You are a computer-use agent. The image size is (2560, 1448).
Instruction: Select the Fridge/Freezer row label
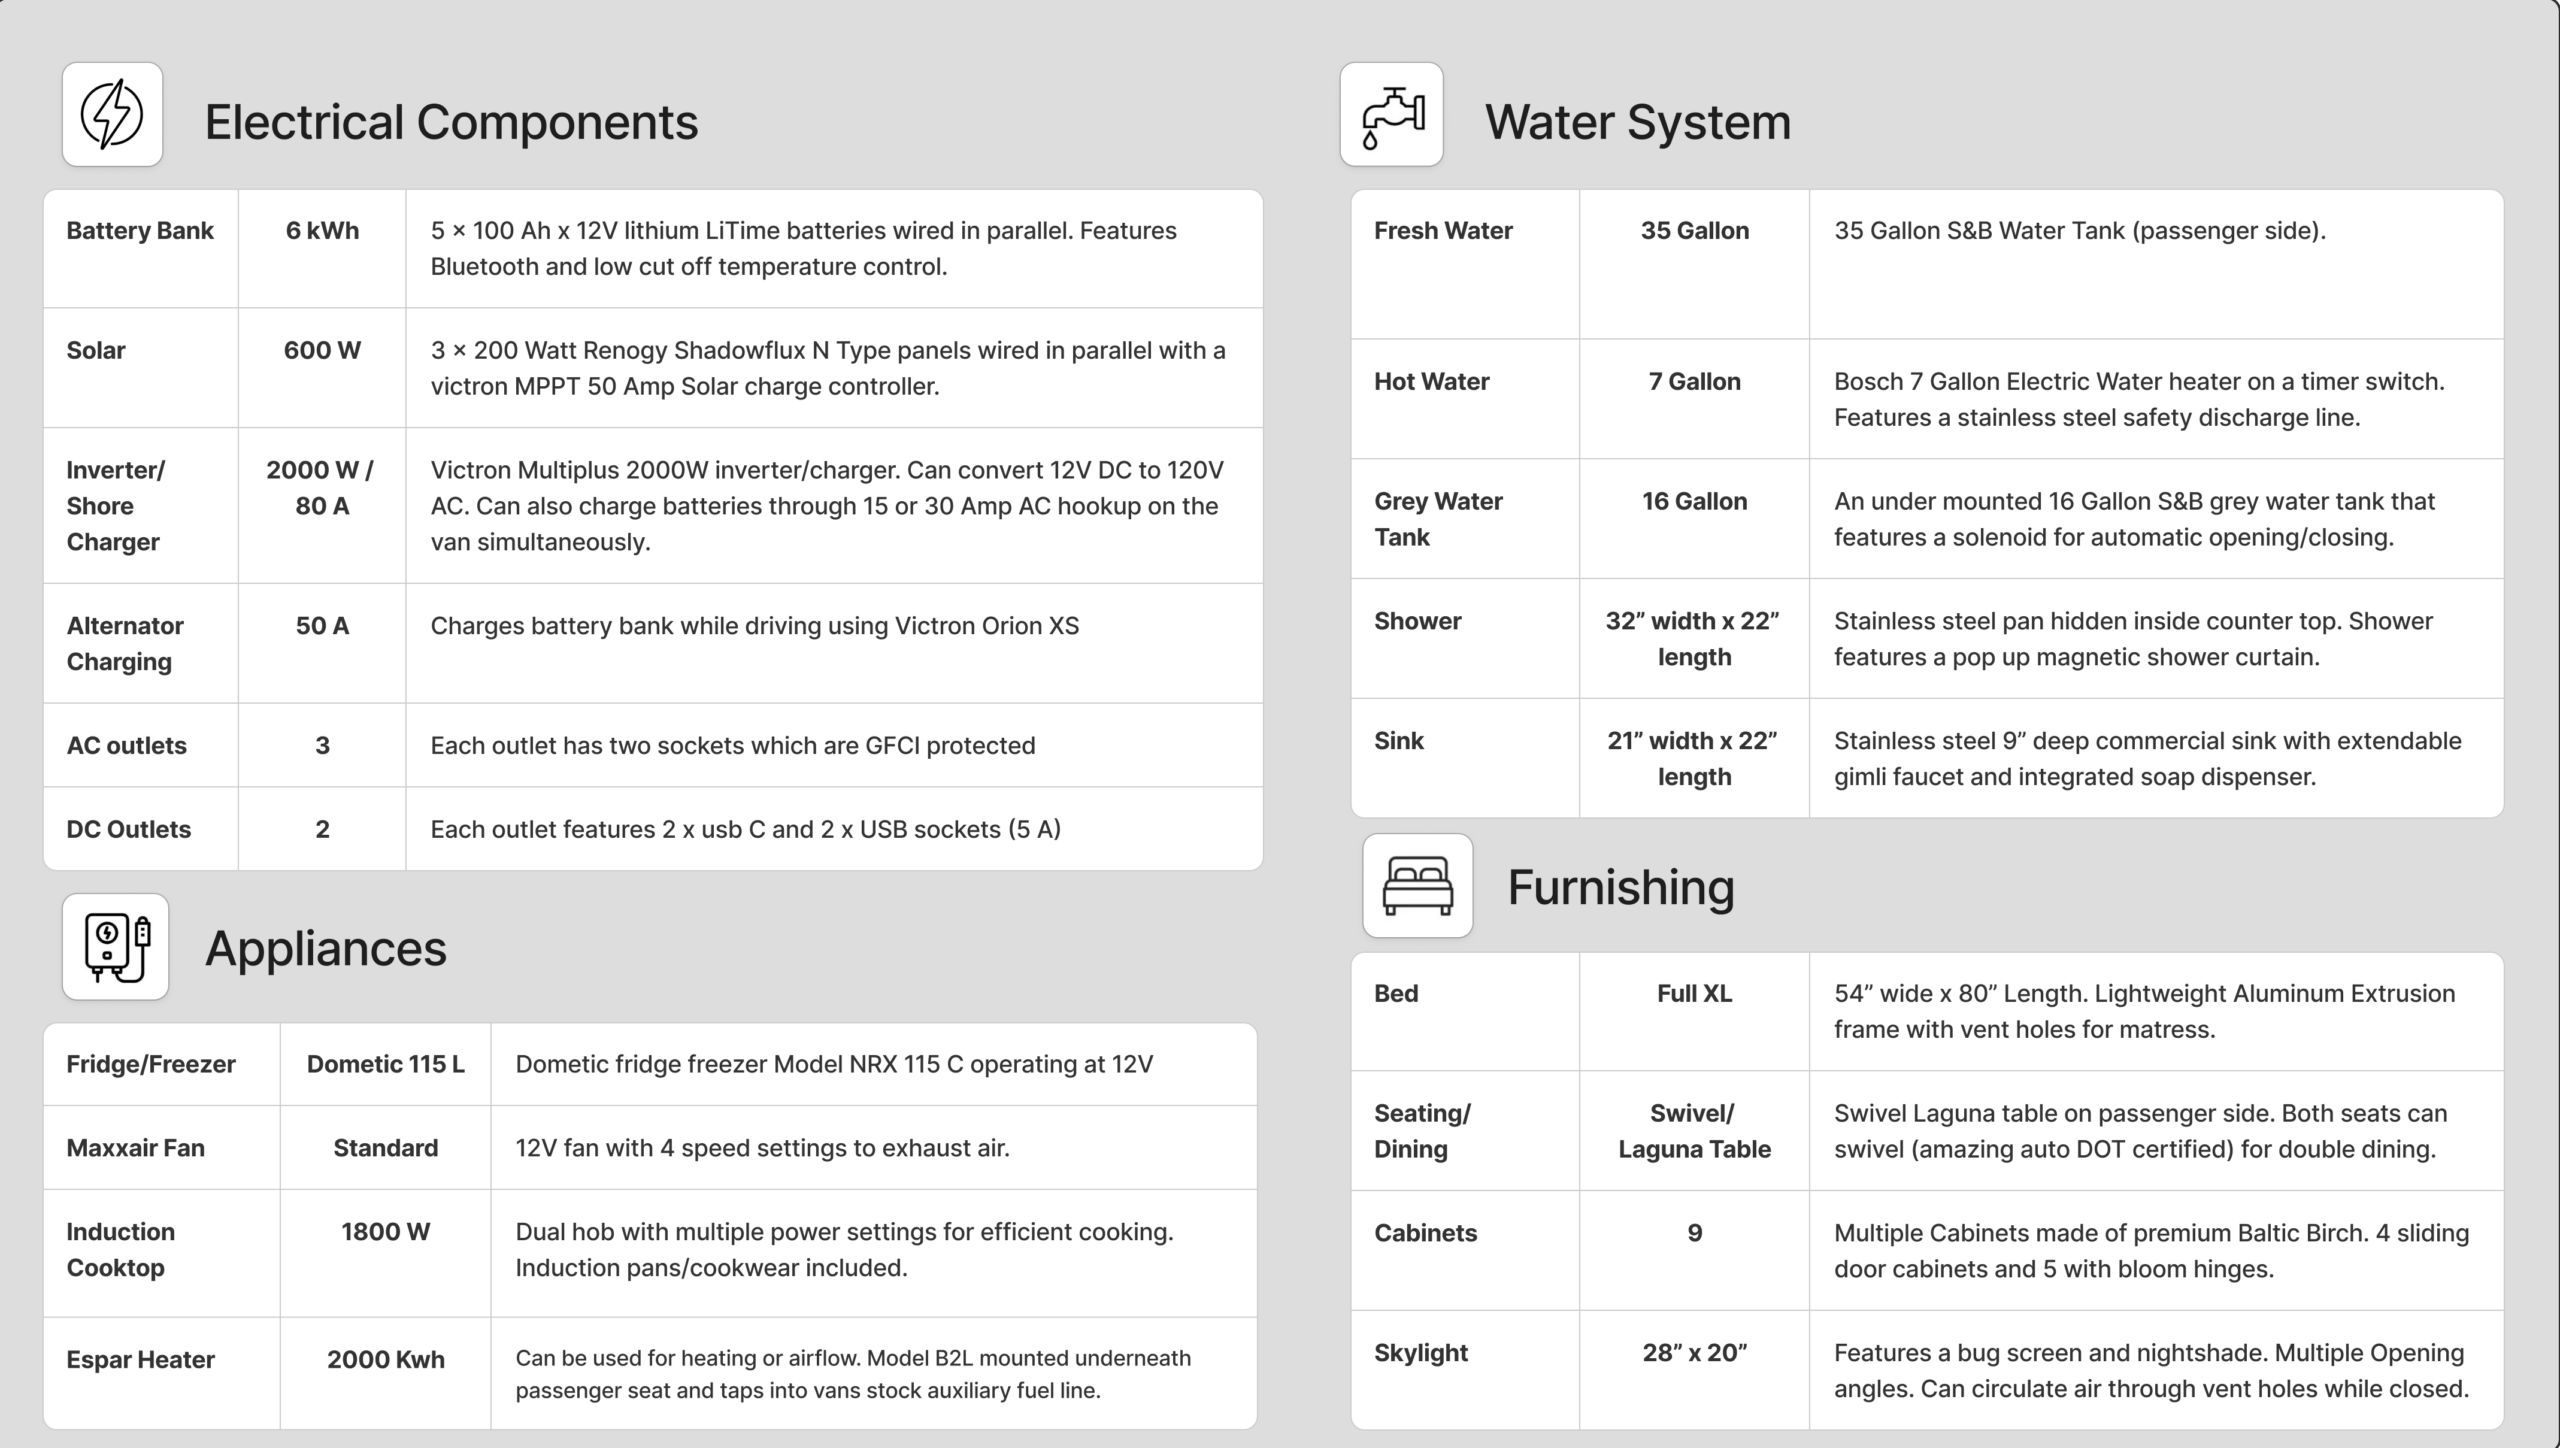tap(151, 1064)
